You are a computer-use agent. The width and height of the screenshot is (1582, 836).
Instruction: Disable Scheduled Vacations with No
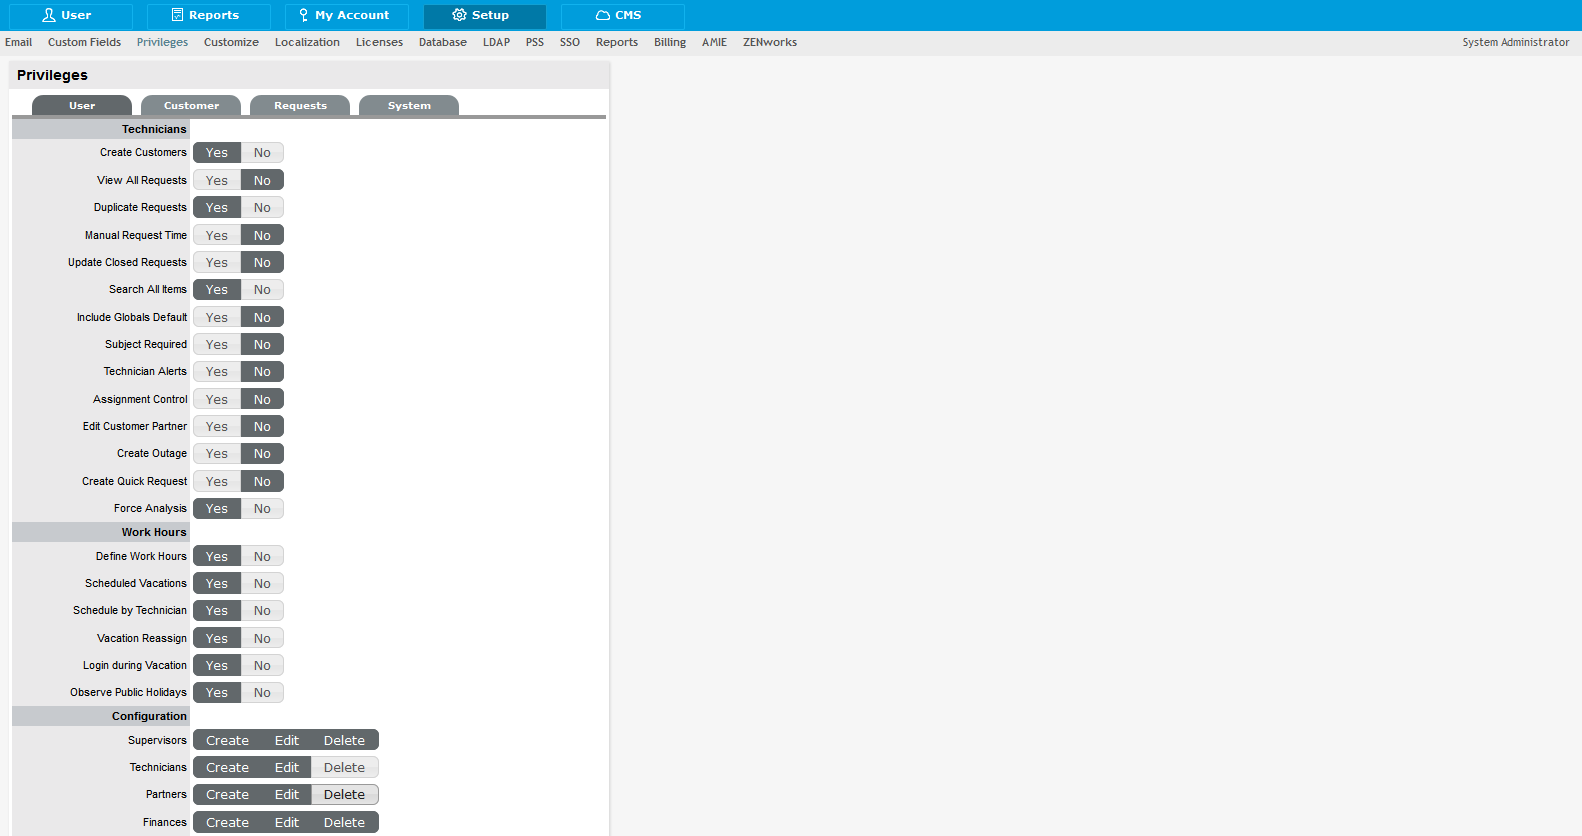coord(262,584)
